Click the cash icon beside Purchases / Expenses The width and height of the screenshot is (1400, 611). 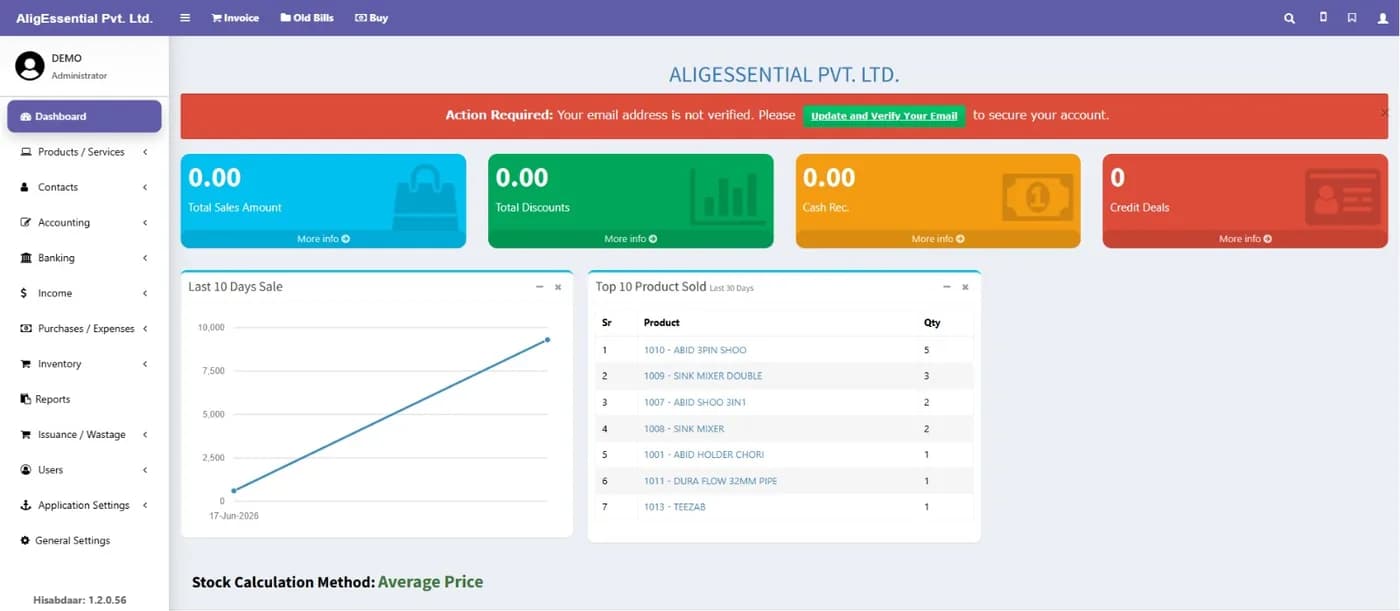pyautogui.click(x=26, y=328)
